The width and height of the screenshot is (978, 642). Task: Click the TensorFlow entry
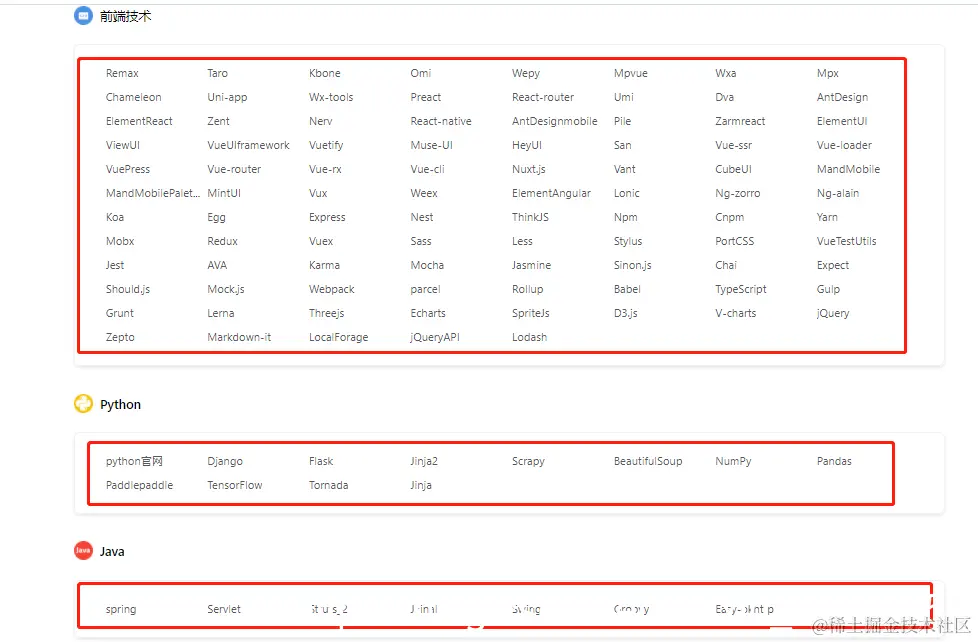click(x=235, y=485)
